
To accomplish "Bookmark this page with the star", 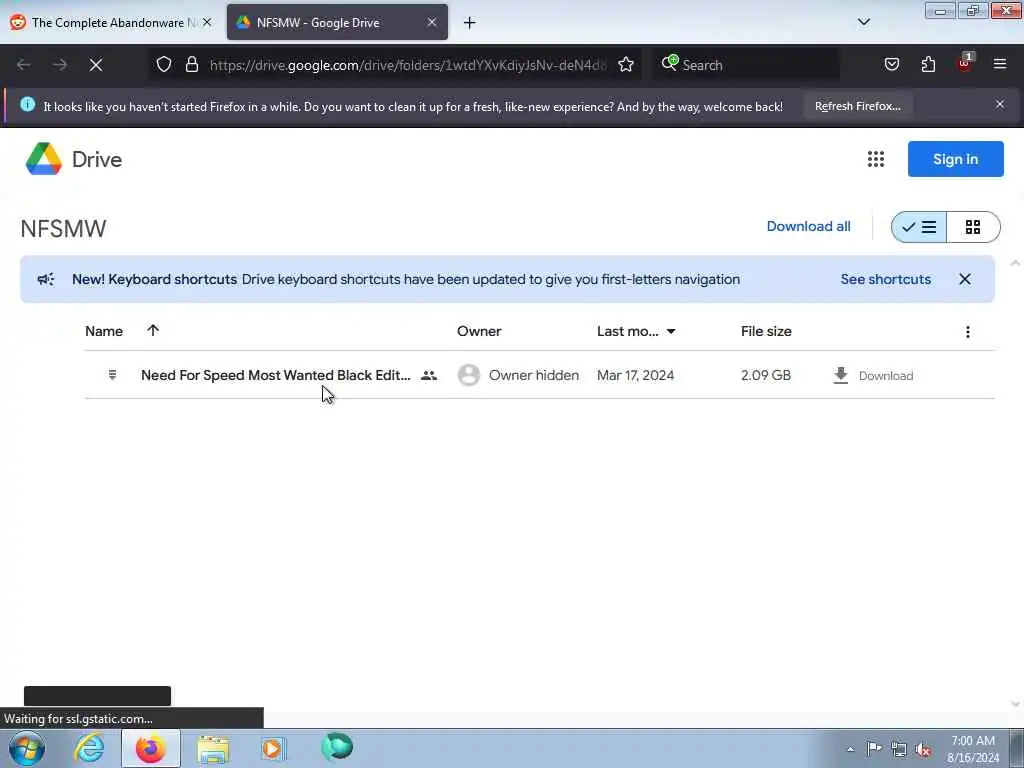I will click(626, 64).
